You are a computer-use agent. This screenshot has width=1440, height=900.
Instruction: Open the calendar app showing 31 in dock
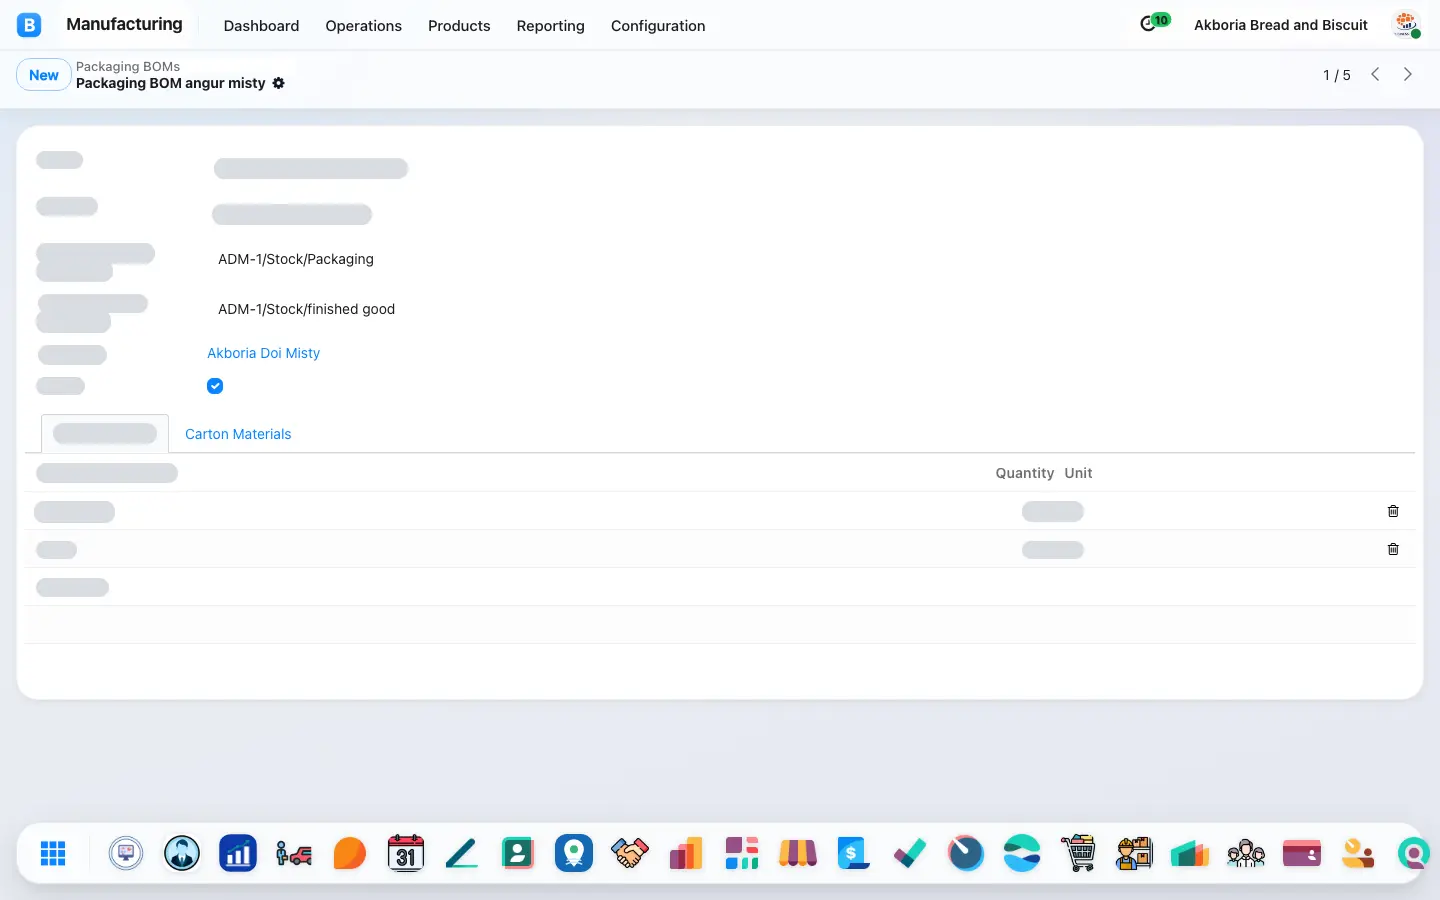406,853
